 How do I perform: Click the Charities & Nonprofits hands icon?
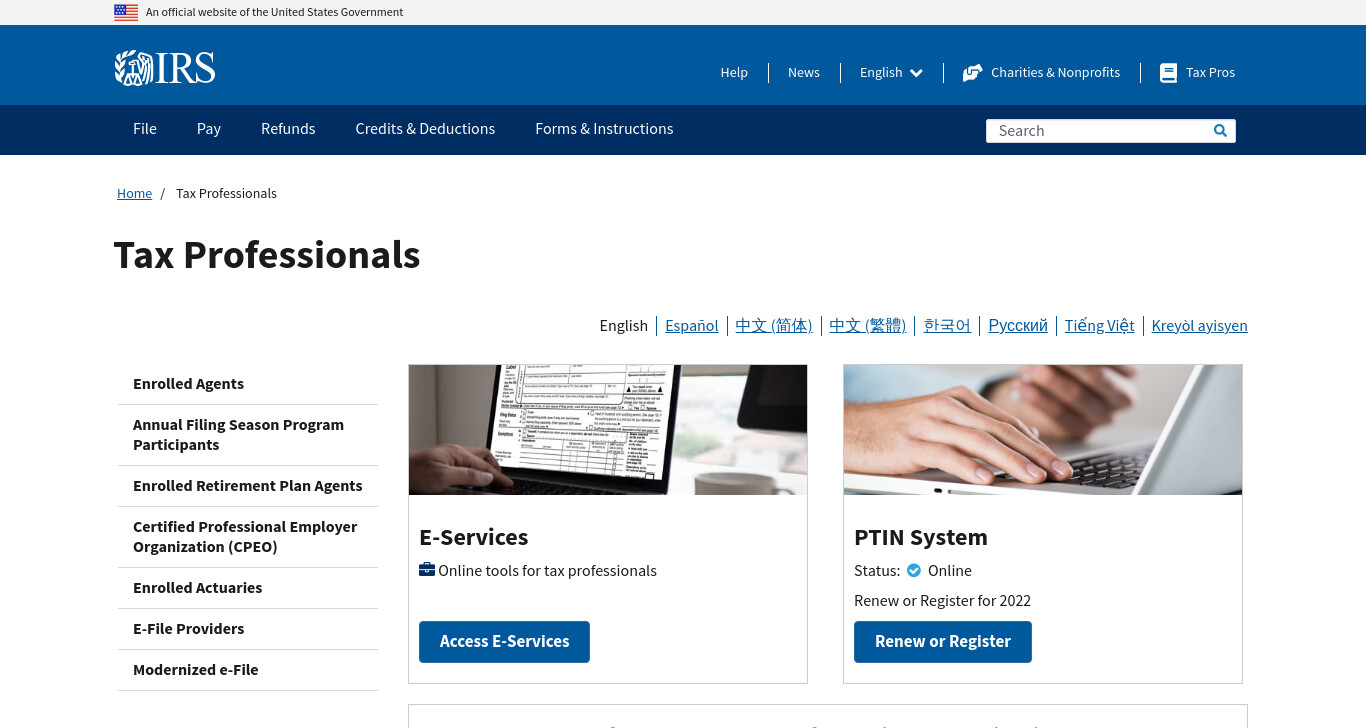tap(972, 72)
